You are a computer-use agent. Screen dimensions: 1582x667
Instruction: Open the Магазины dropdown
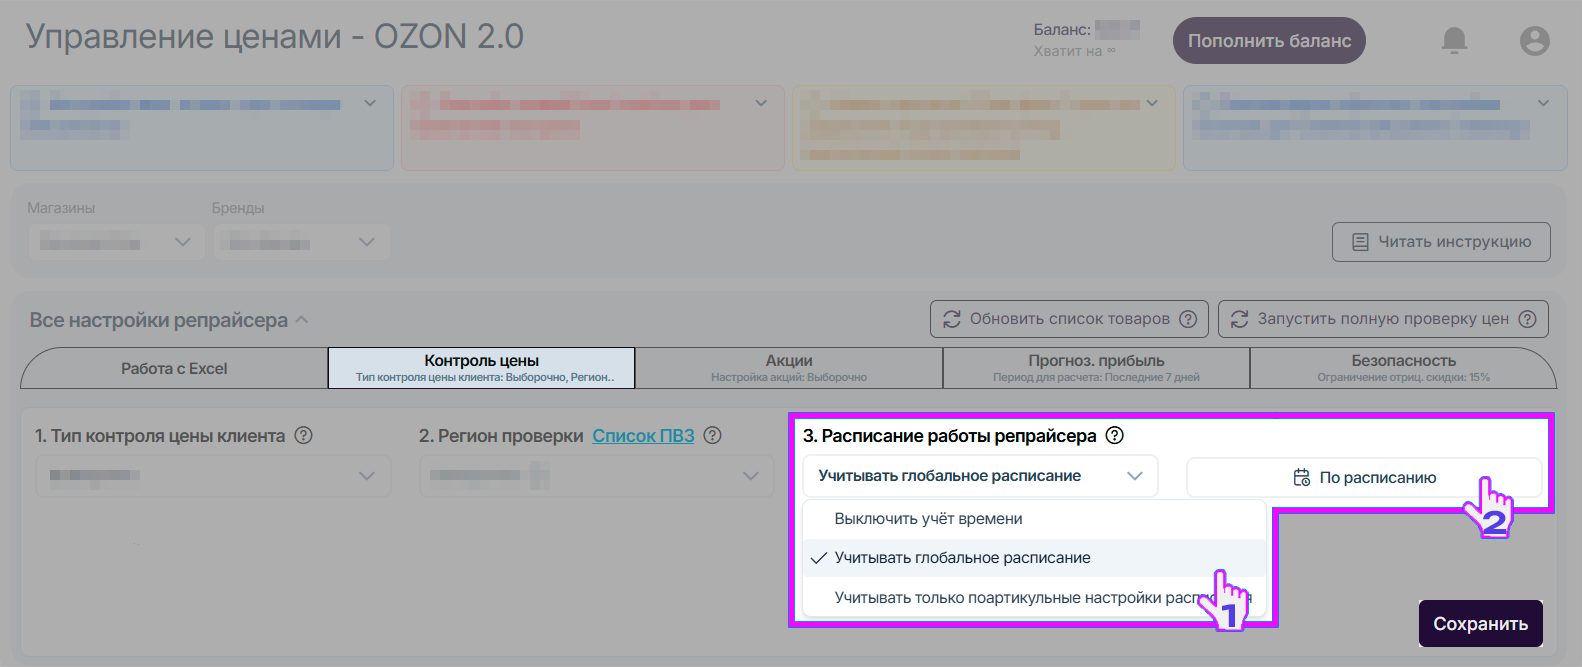tap(116, 242)
